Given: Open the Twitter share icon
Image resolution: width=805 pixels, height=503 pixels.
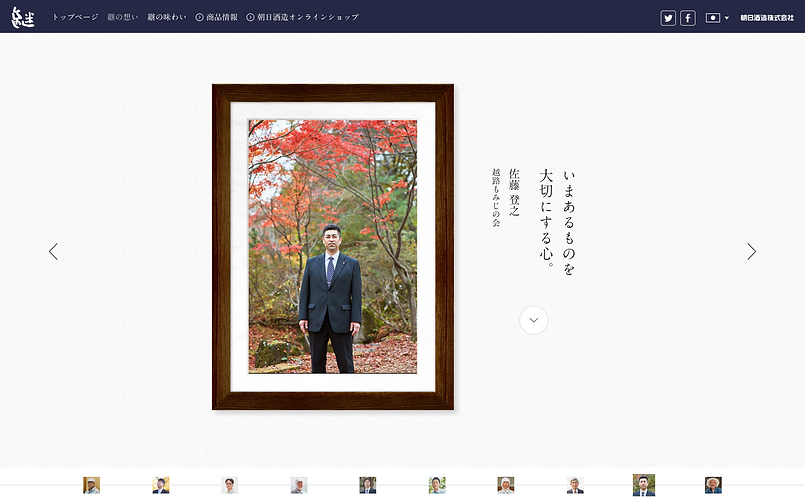Looking at the screenshot, I should (x=668, y=18).
